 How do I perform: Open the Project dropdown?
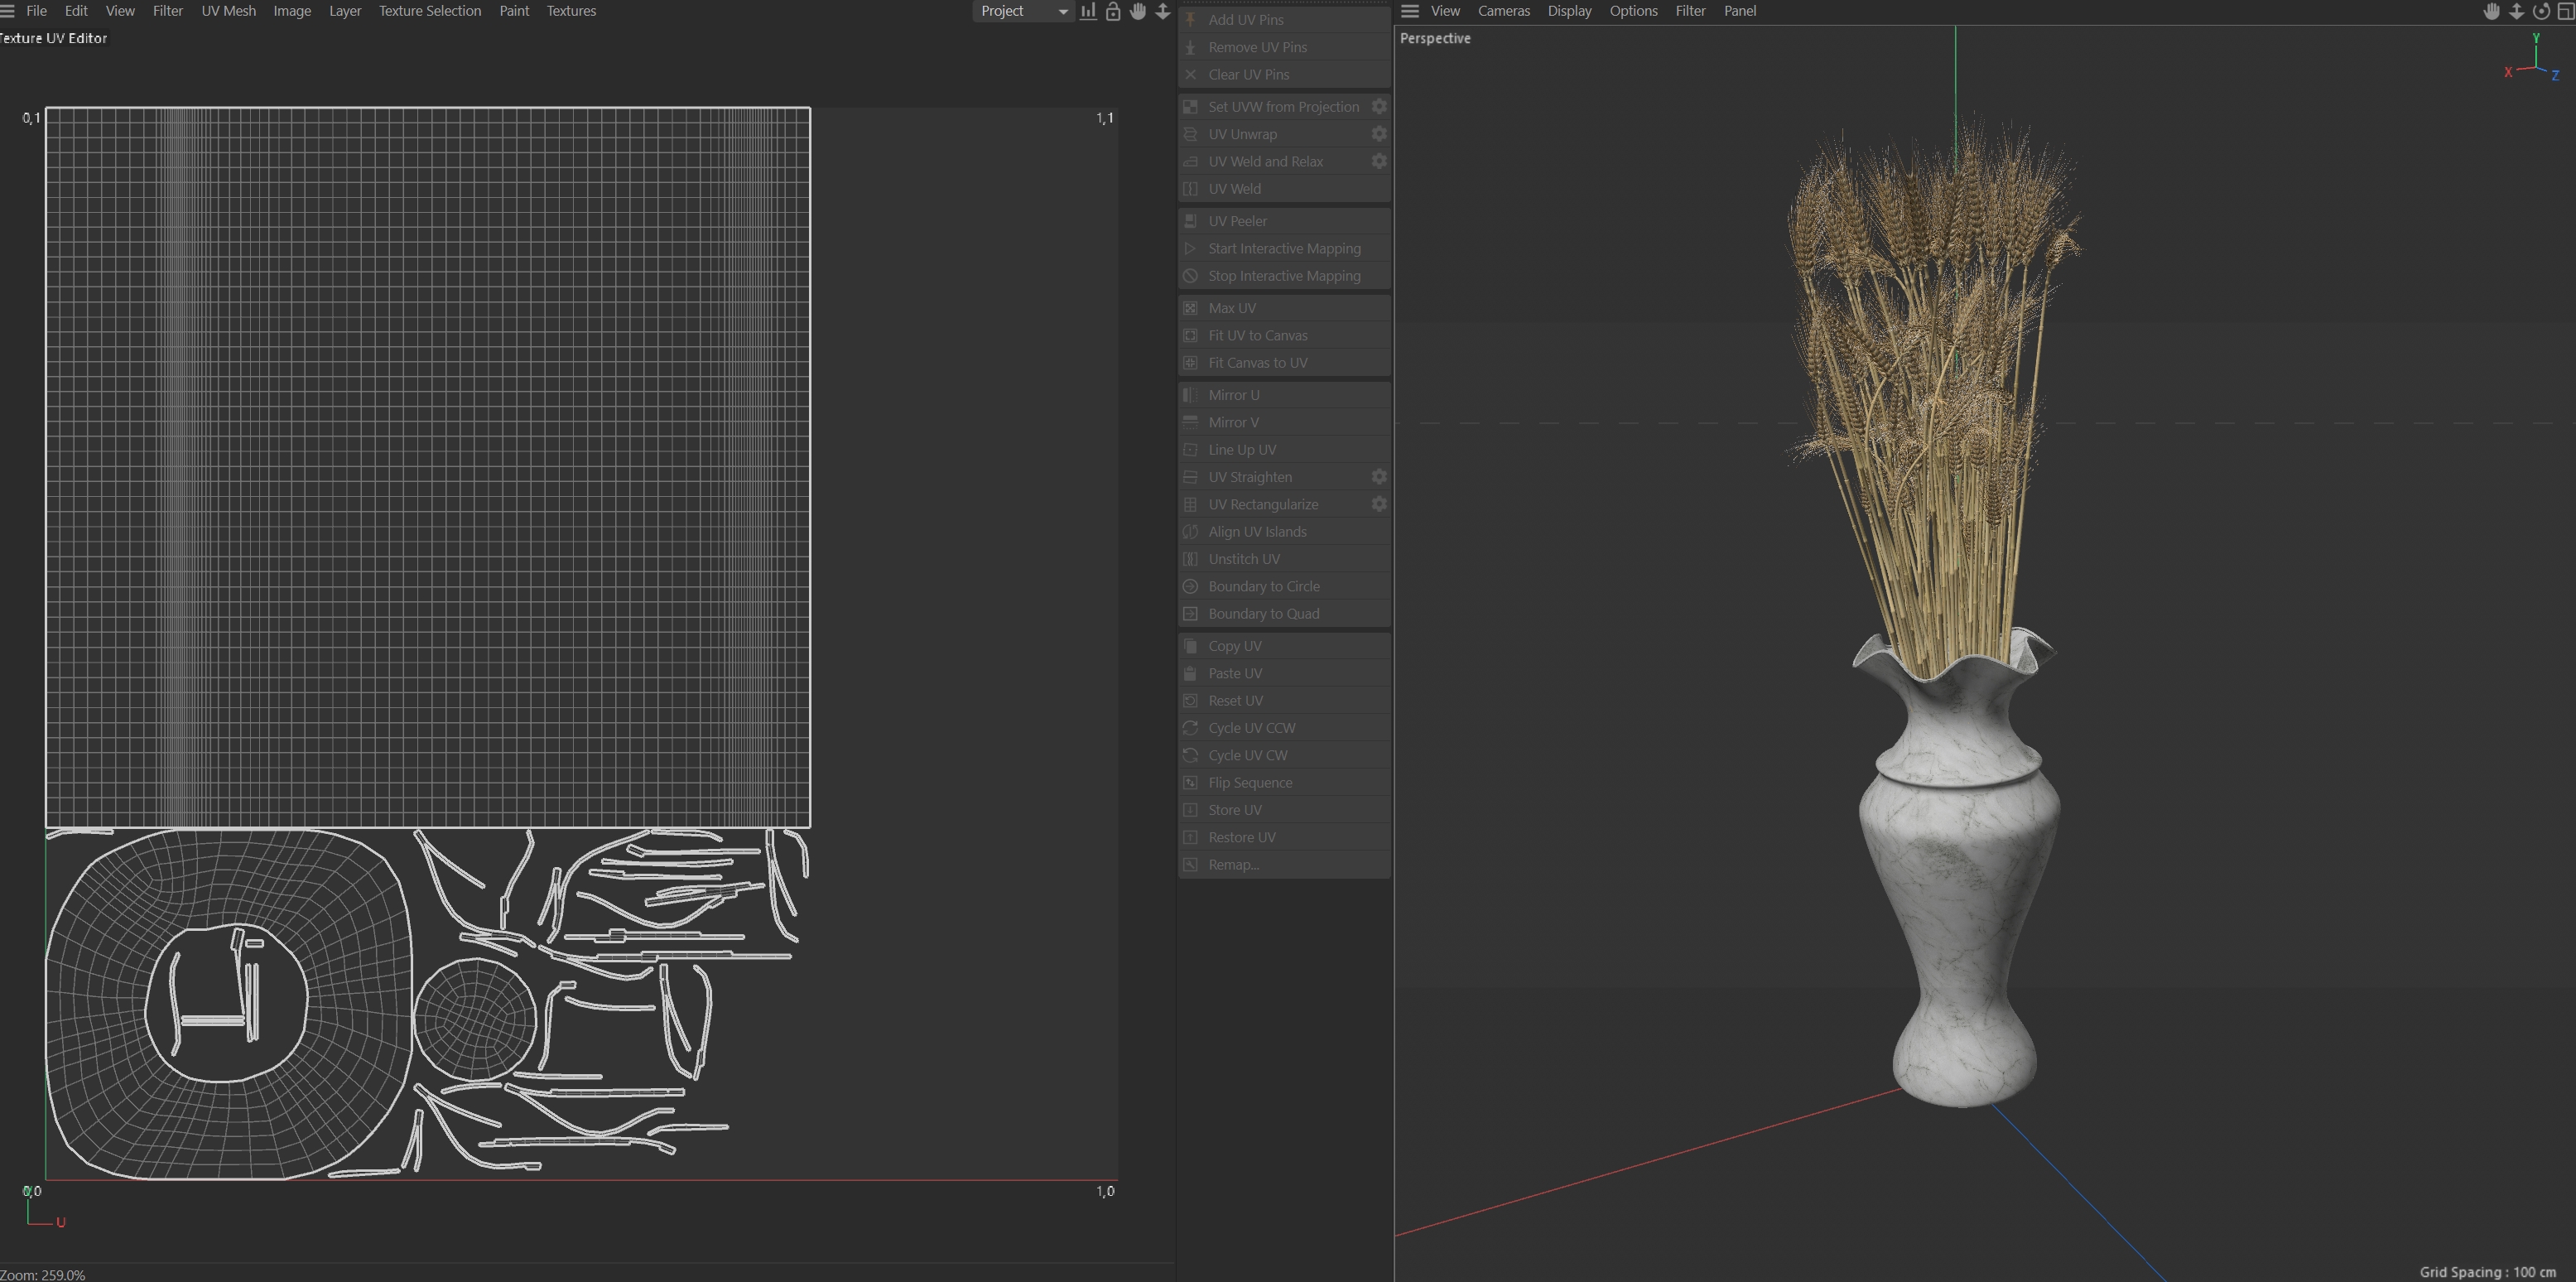point(1023,11)
